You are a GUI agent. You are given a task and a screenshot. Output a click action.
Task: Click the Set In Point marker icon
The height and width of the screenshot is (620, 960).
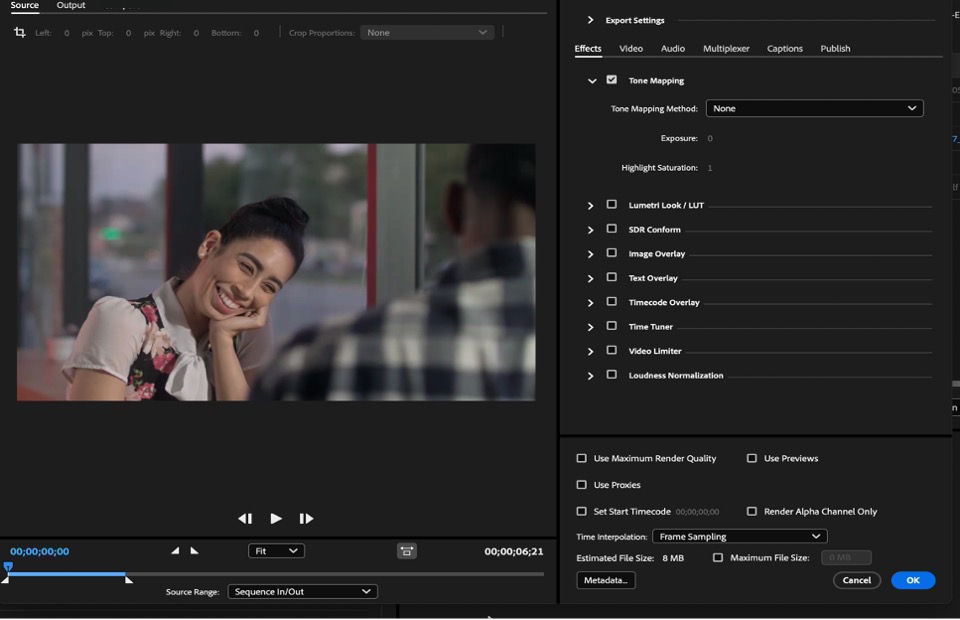(x=176, y=551)
